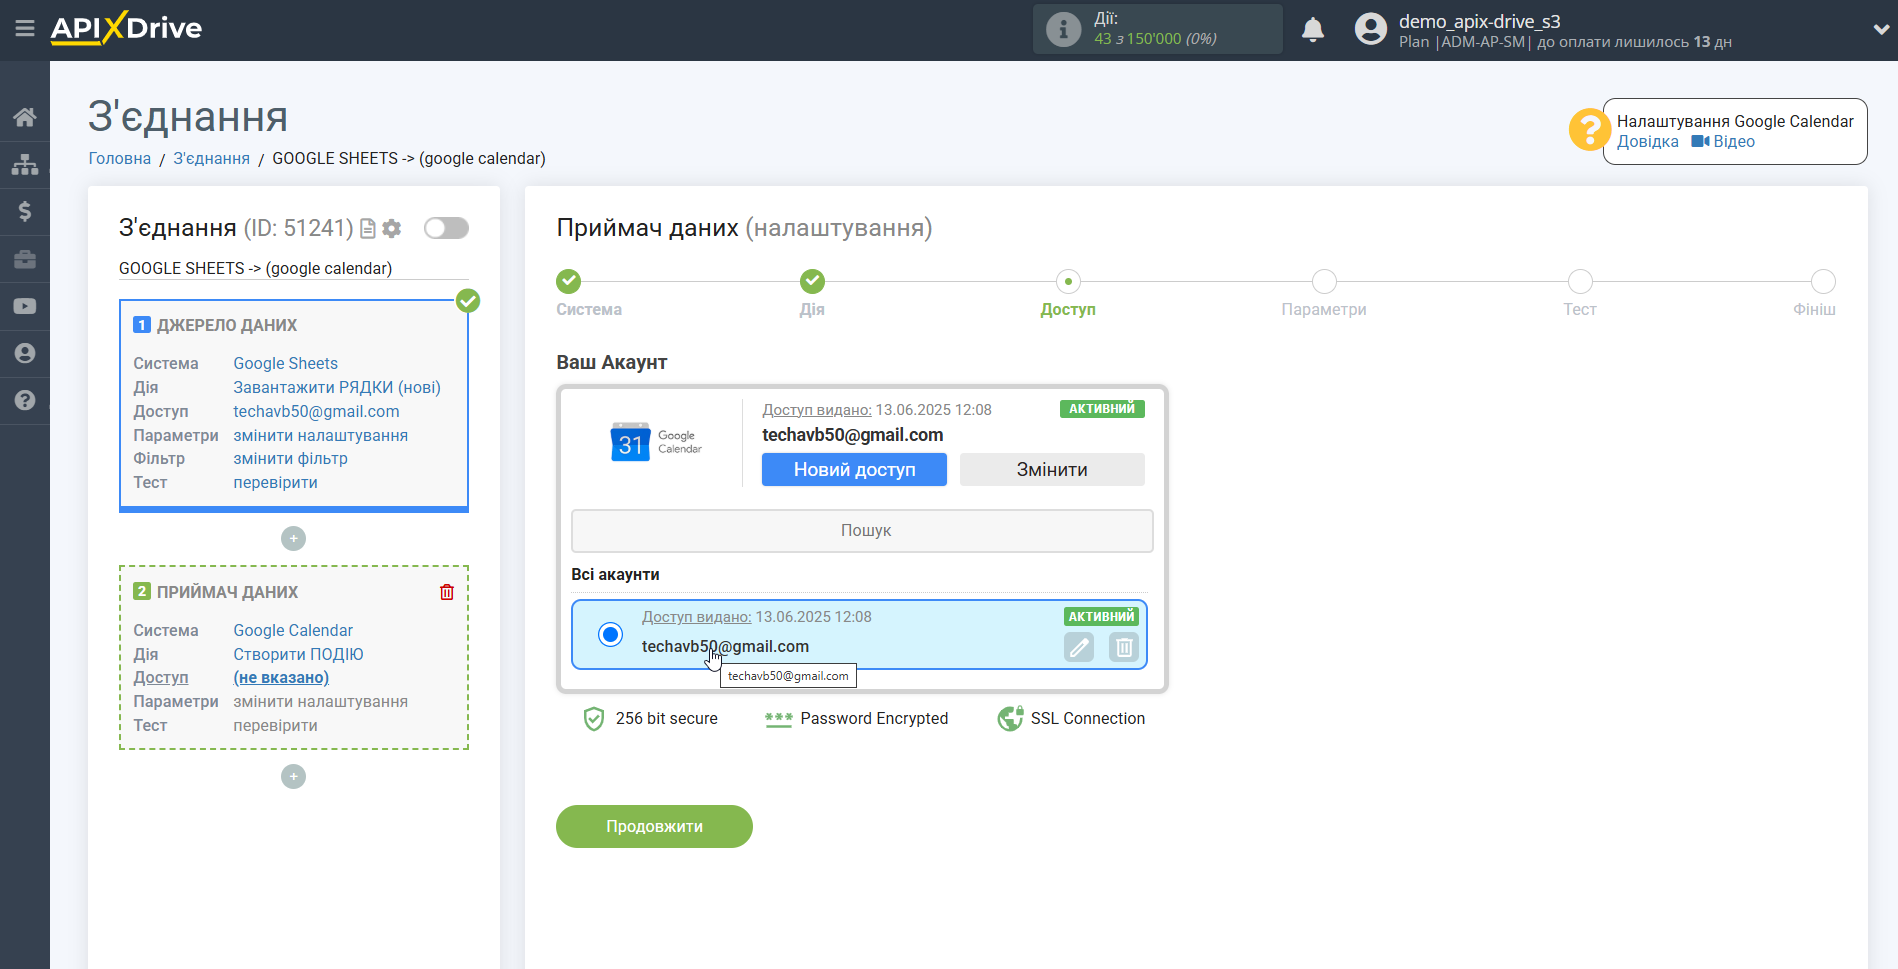Open the help question sidebar icon
Image resolution: width=1898 pixels, height=969 pixels.
(x=25, y=400)
